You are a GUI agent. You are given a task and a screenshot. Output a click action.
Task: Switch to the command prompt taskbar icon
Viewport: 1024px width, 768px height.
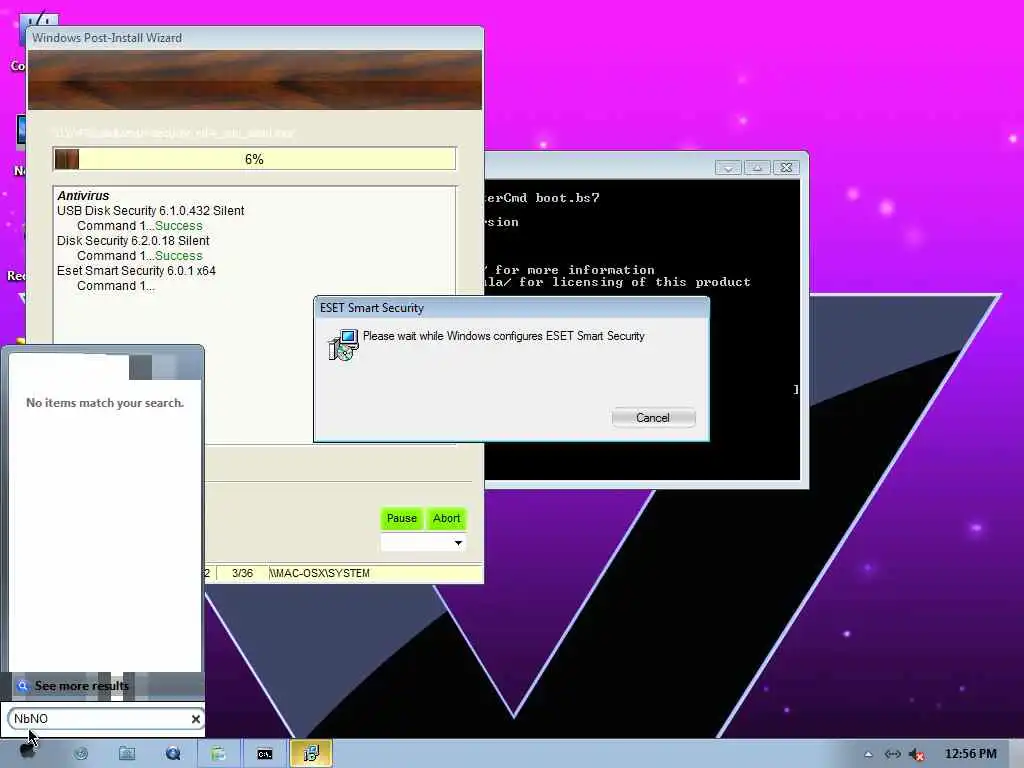pyautogui.click(x=264, y=754)
